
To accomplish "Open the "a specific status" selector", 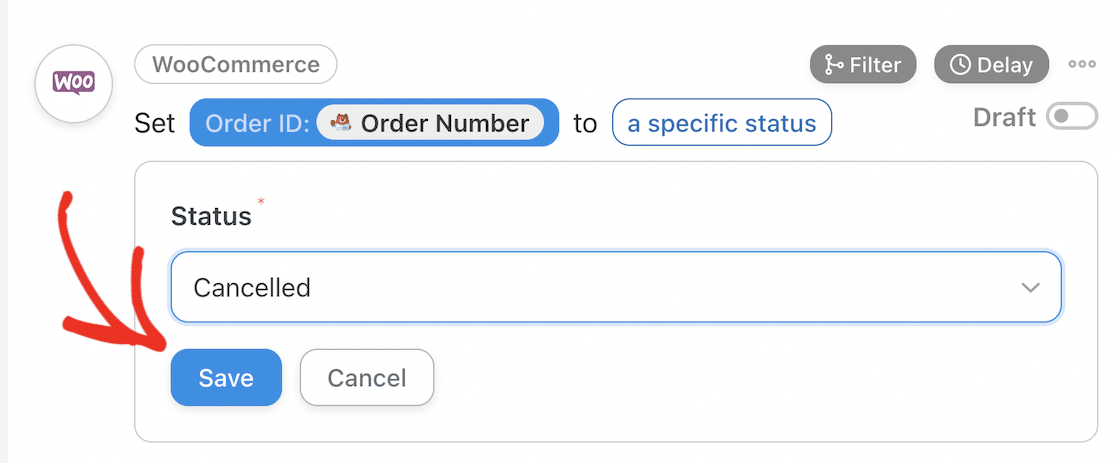I will point(721,123).
